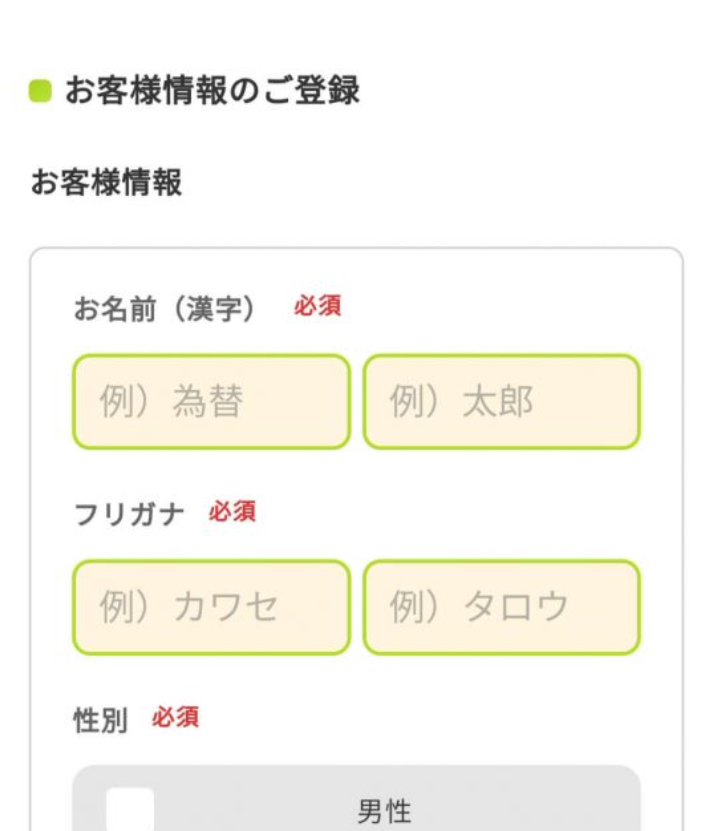
Task: Click the カワセ placeholder text in furigana box
Action: (x=226, y=607)
